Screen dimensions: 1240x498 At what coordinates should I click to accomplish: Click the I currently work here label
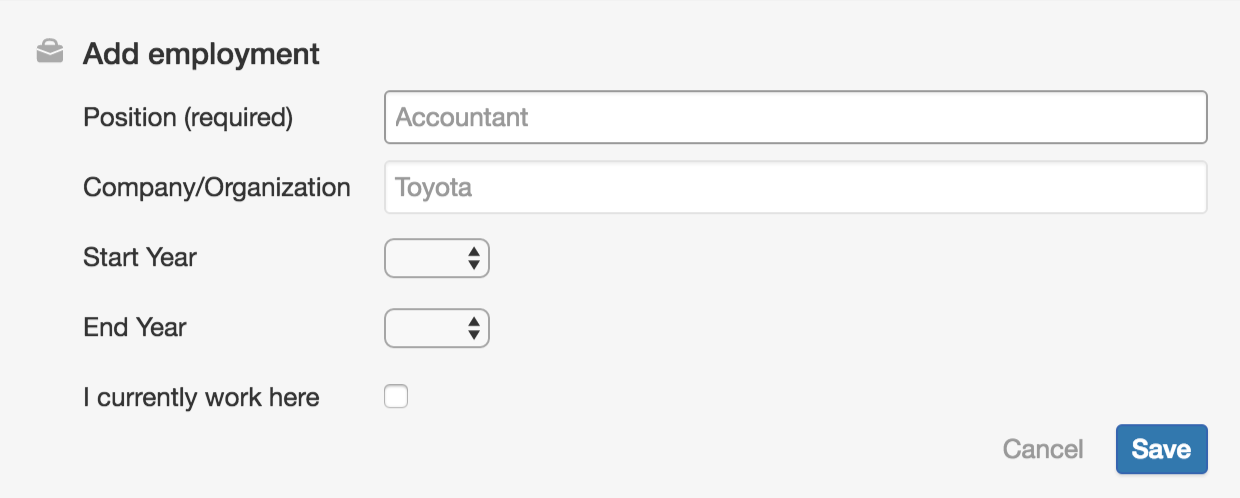point(201,397)
